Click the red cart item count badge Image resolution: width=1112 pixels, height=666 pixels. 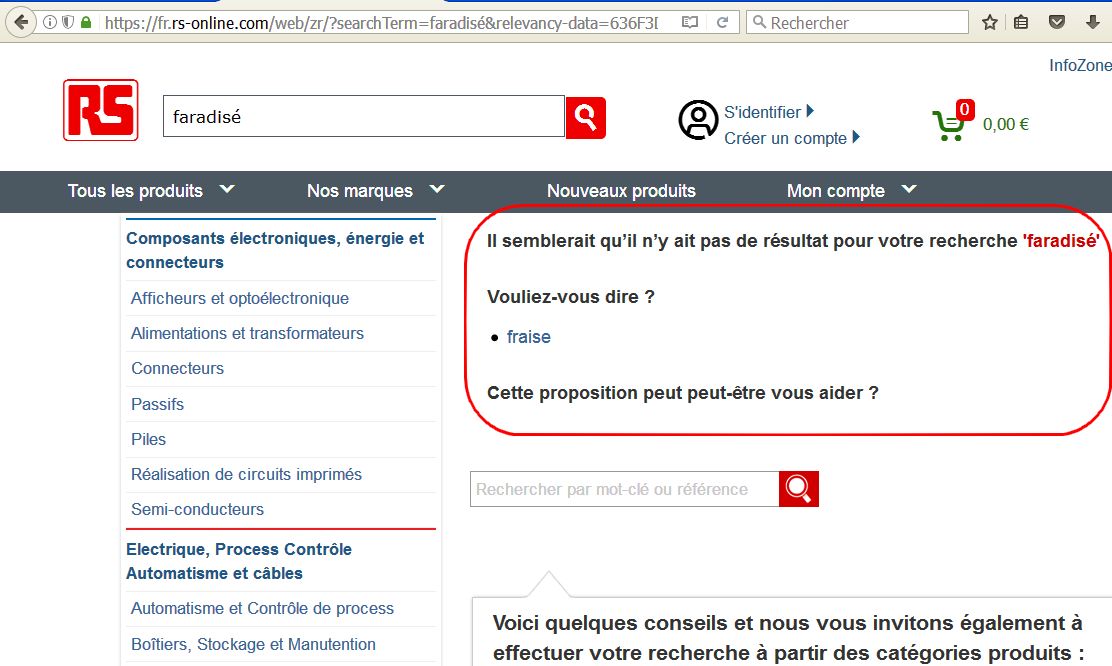coord(964,109)
